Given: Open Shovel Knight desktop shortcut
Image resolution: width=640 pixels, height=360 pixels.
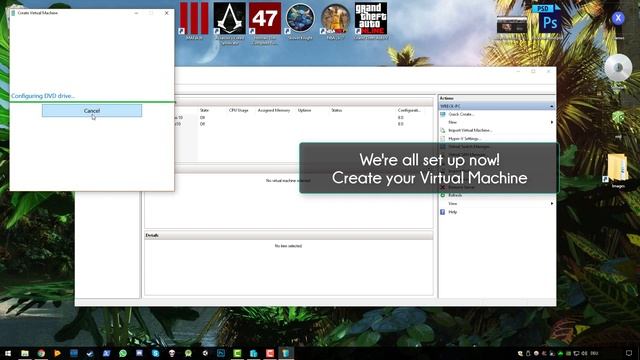Looking at the screenshot, I should [300, 20].
